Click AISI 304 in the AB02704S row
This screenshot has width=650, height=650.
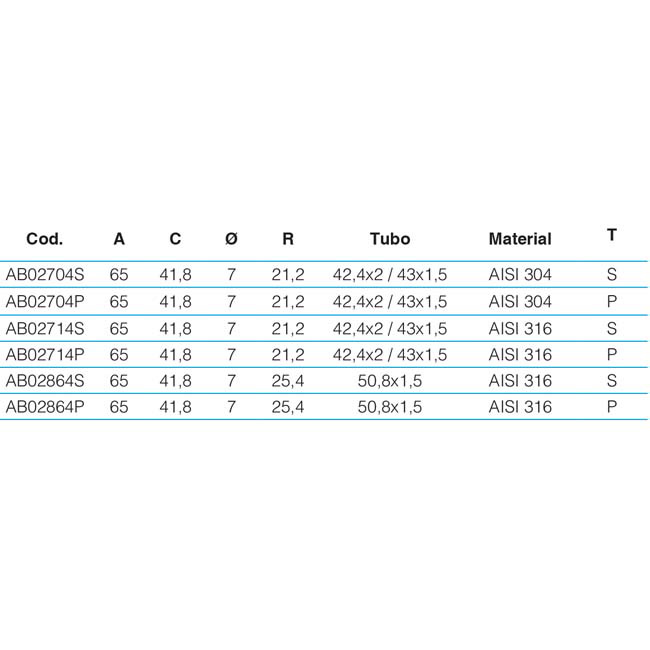[x=520, y=274]
